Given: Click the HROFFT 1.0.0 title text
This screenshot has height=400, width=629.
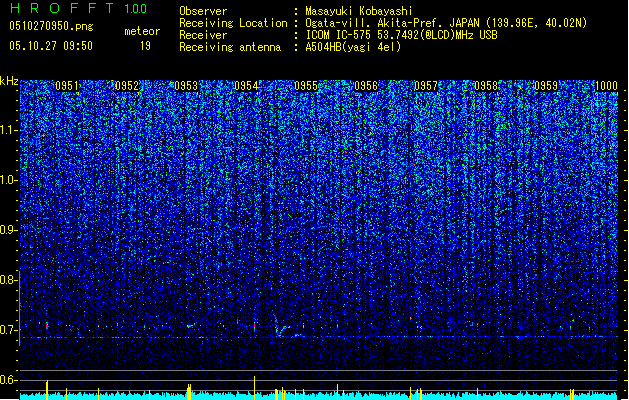Looking at the screenshot, I should [x=79, y=8].
